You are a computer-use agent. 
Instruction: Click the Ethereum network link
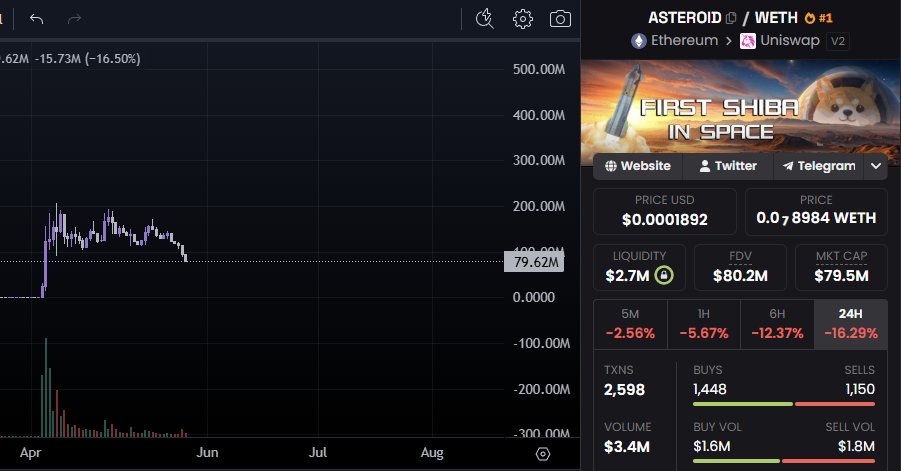tap(684, 41)
